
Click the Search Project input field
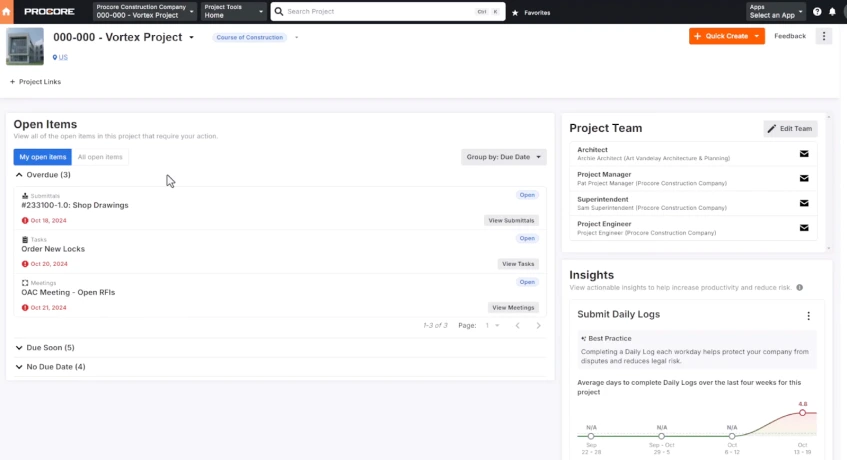[x=388, y=11]
